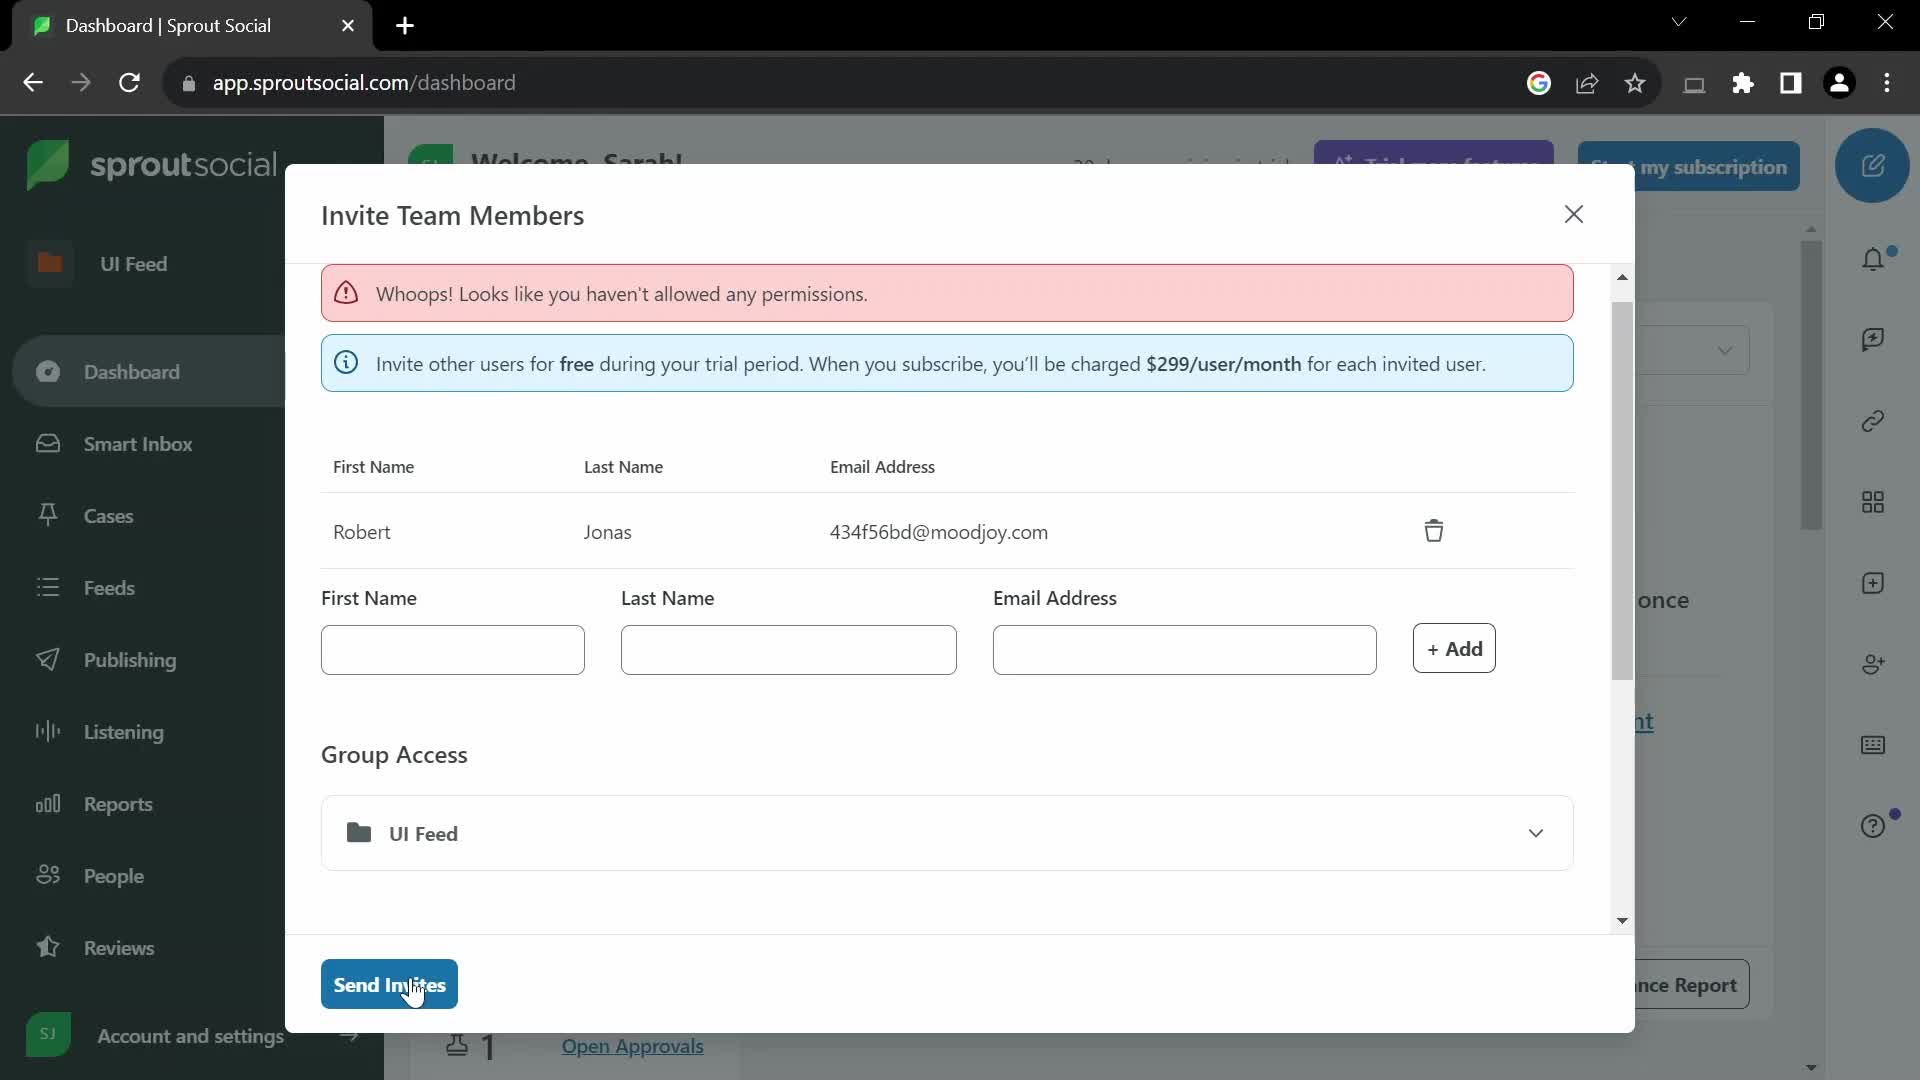
Task: Open Account and settings menu item
Action: [191, 1035]
